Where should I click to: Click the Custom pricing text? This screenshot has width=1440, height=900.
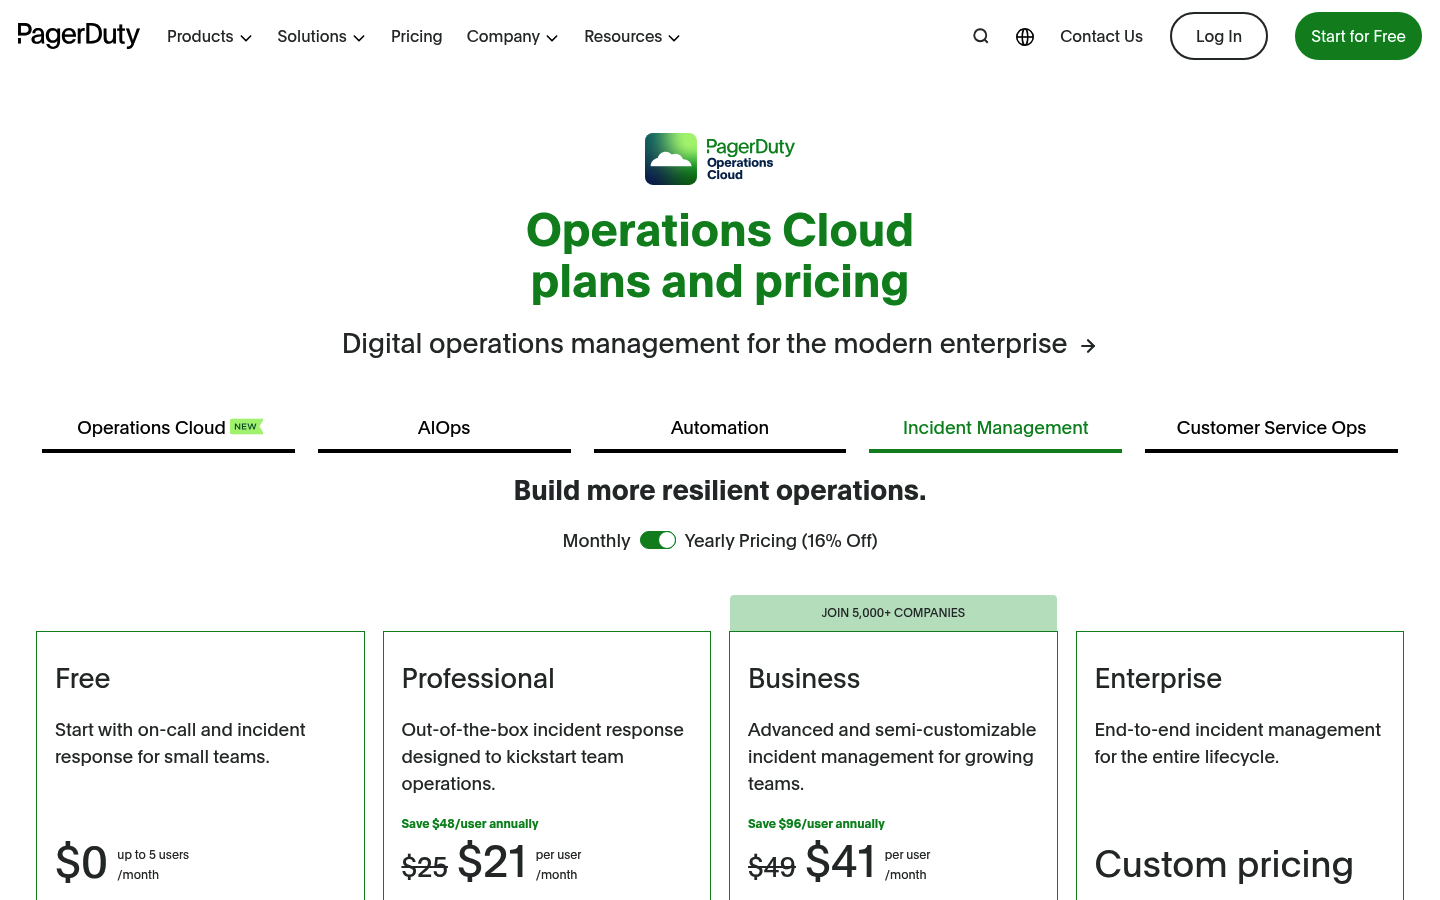click(x=1224, y=865)
